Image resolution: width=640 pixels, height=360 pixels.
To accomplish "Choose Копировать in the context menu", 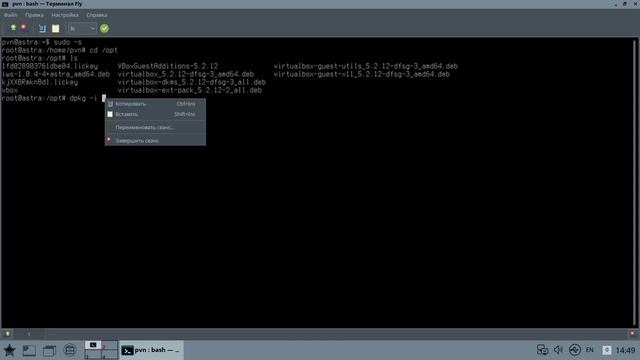I will point(155,104).
